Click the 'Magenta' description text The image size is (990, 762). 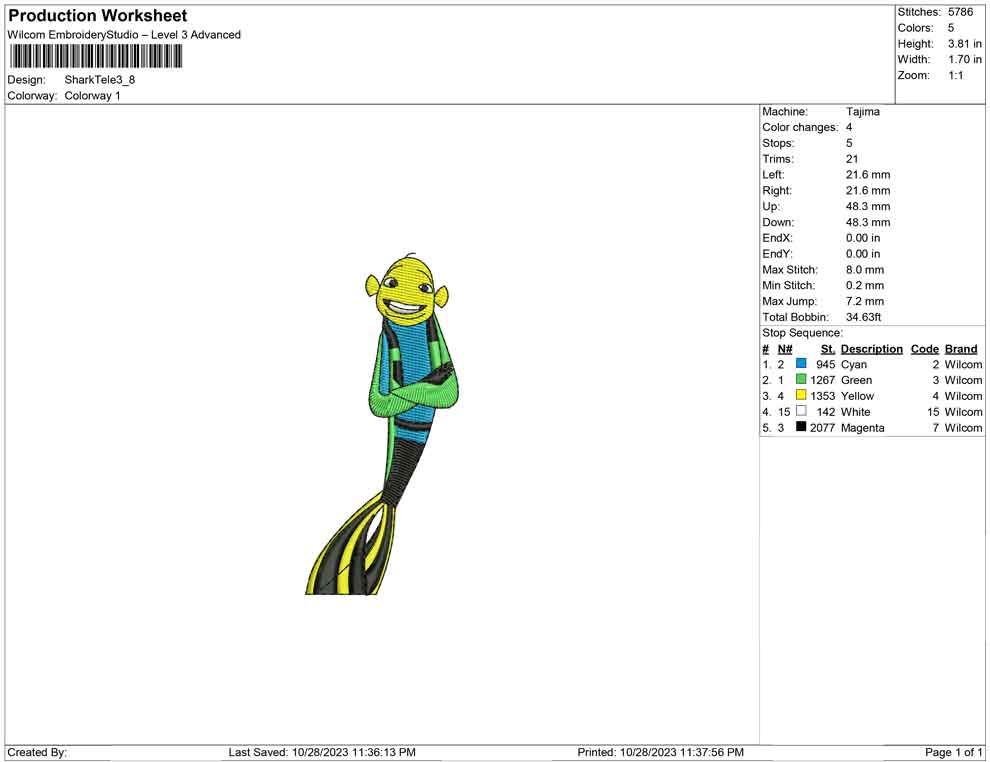[862, 427]
